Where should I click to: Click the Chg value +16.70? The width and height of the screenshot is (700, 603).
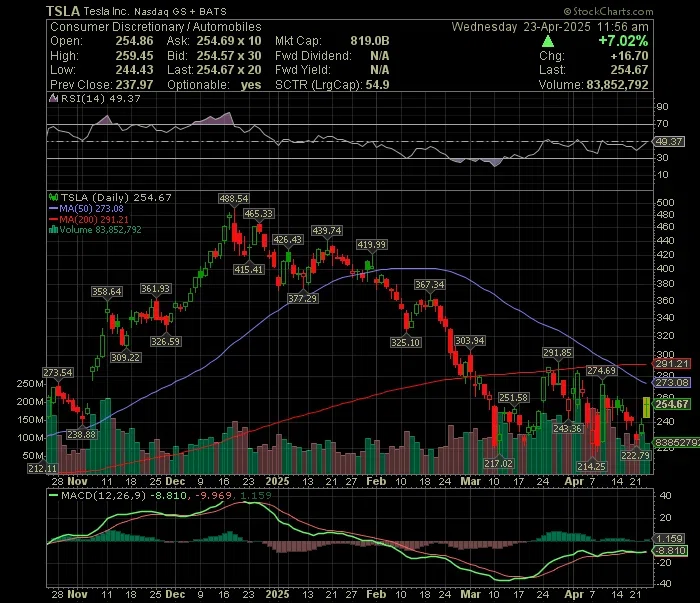(x=629, y=56)
